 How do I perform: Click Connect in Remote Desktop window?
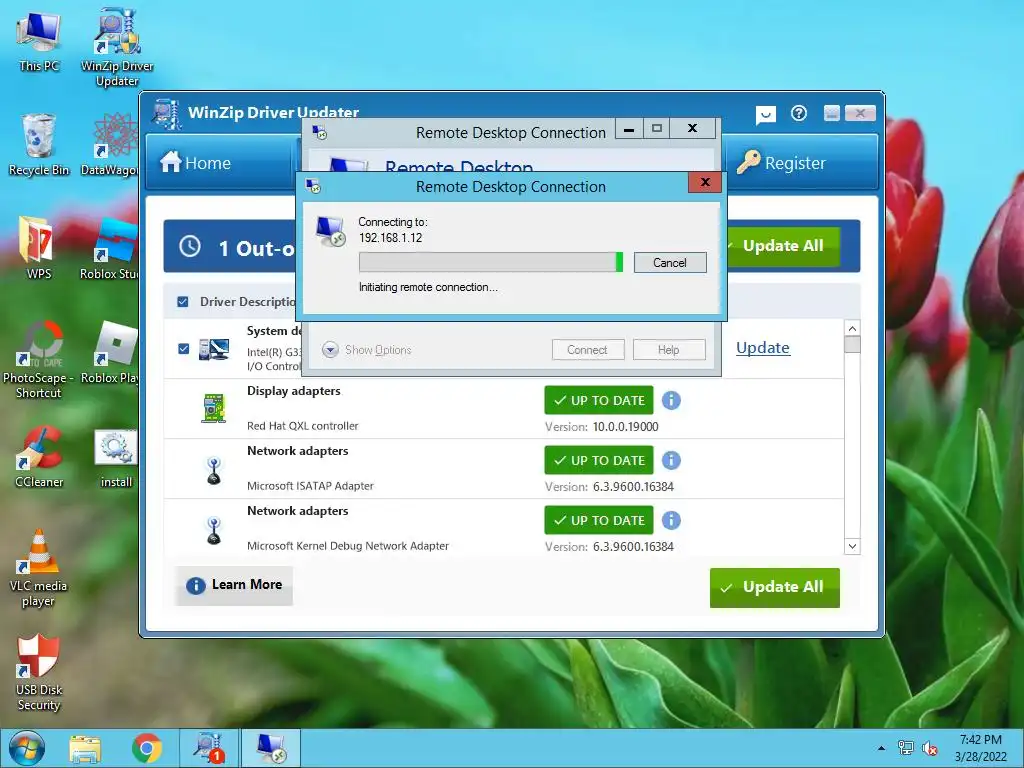point(587,350)
